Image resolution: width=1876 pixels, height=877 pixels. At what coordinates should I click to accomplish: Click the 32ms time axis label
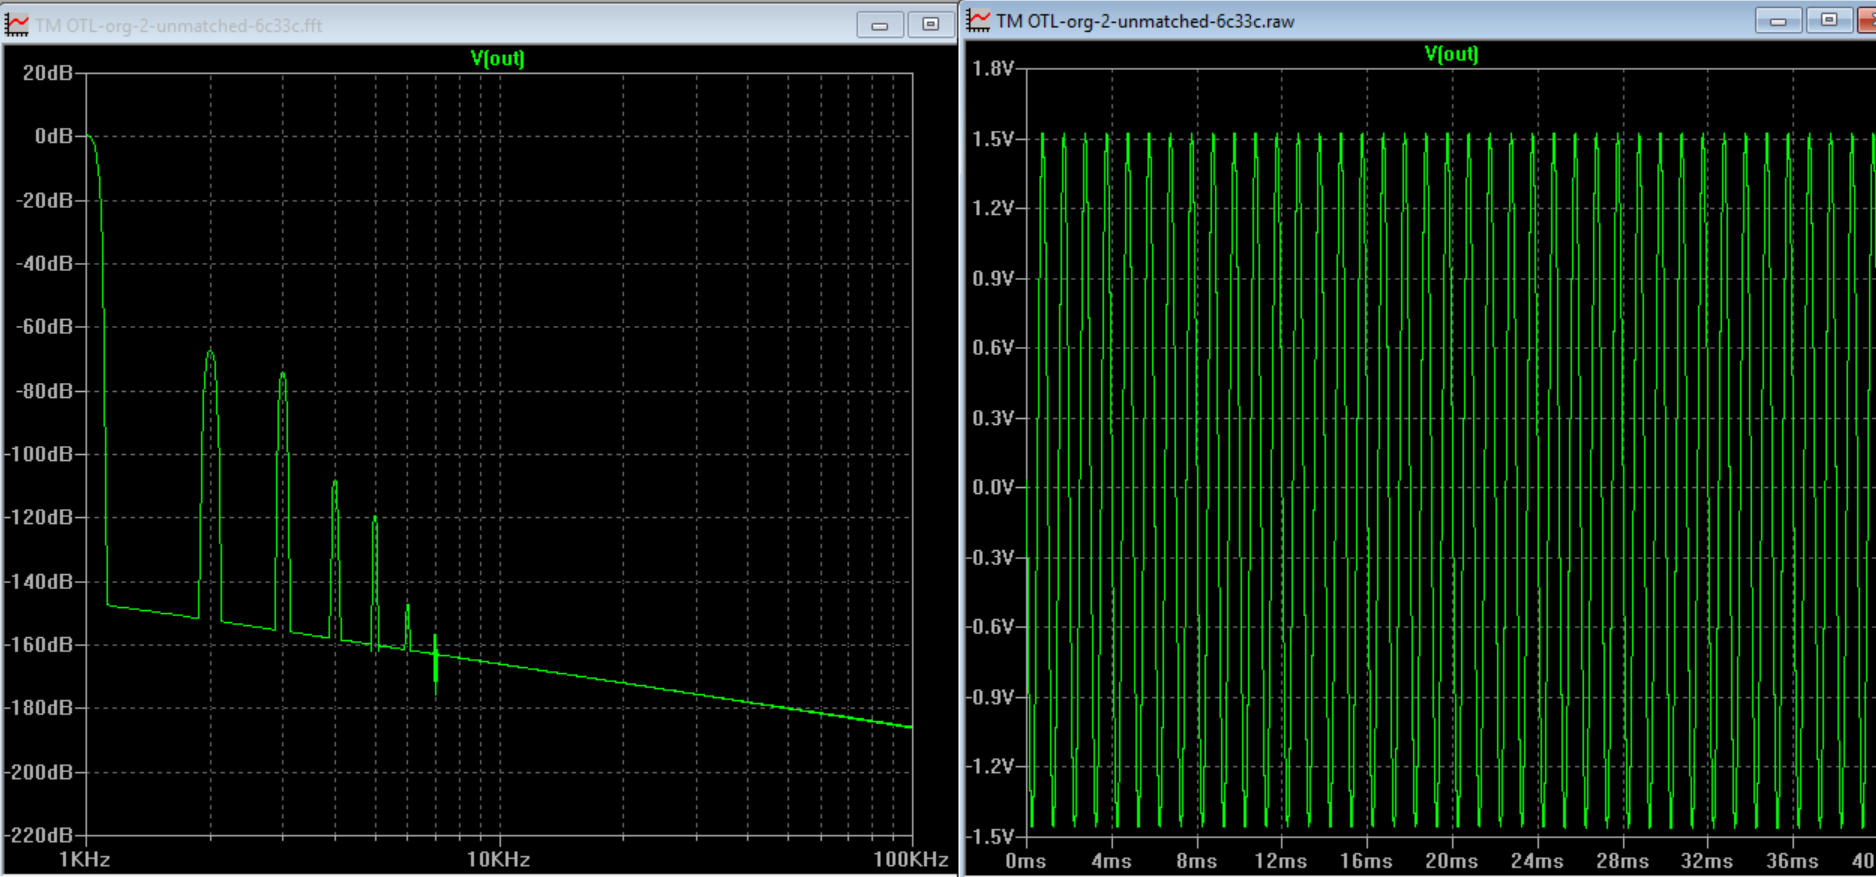(1707, 861)
